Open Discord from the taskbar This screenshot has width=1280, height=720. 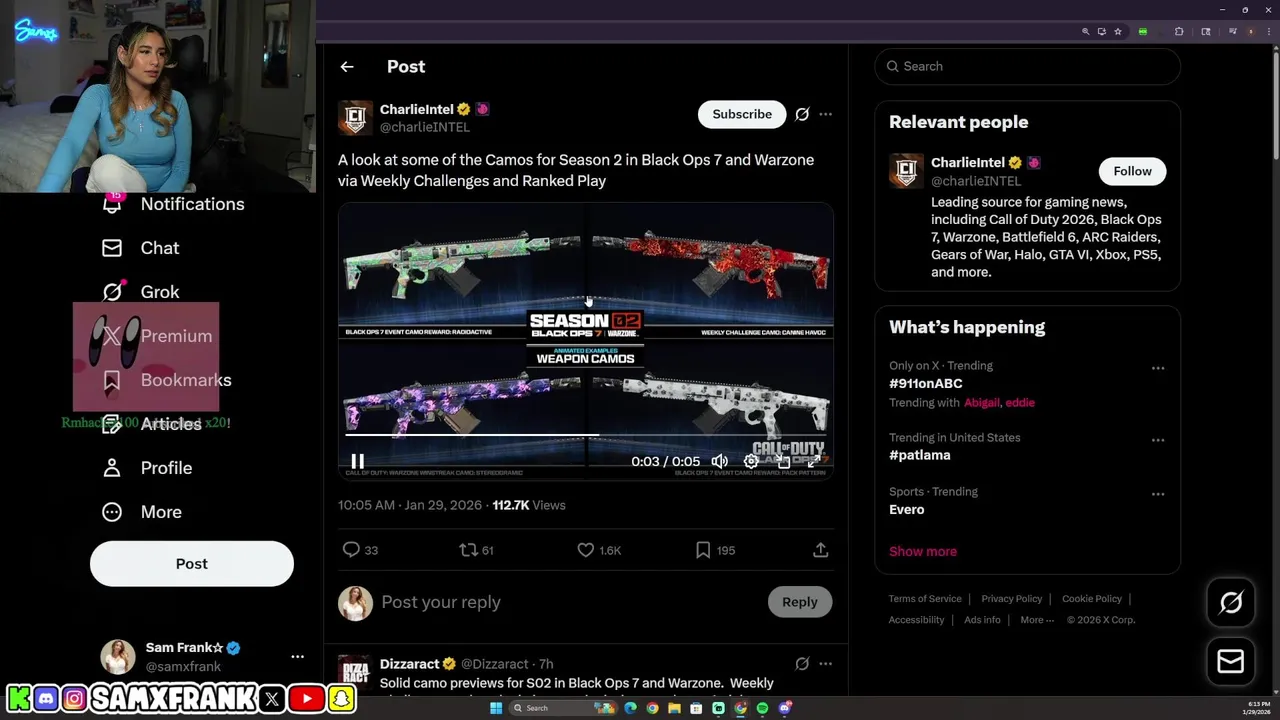tap(784, 708)
